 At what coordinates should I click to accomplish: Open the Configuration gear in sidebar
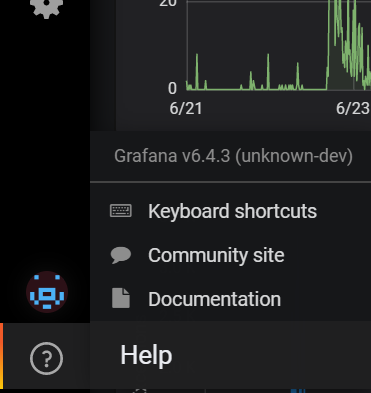(46, 7)
